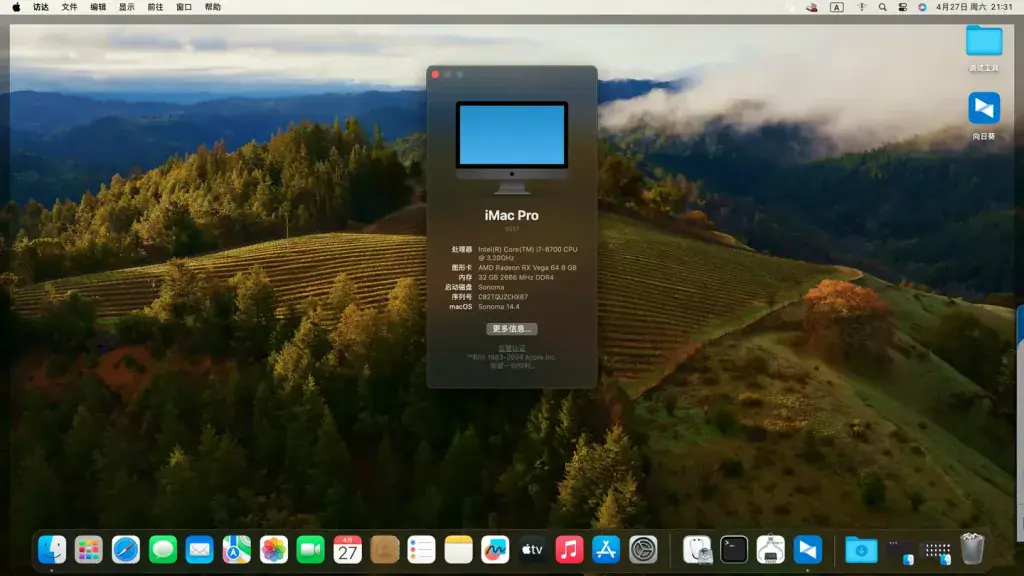The height and width of the screenshot is (576, 1024).
Task: Open the App Store in Dock
Action: [606, 550]
